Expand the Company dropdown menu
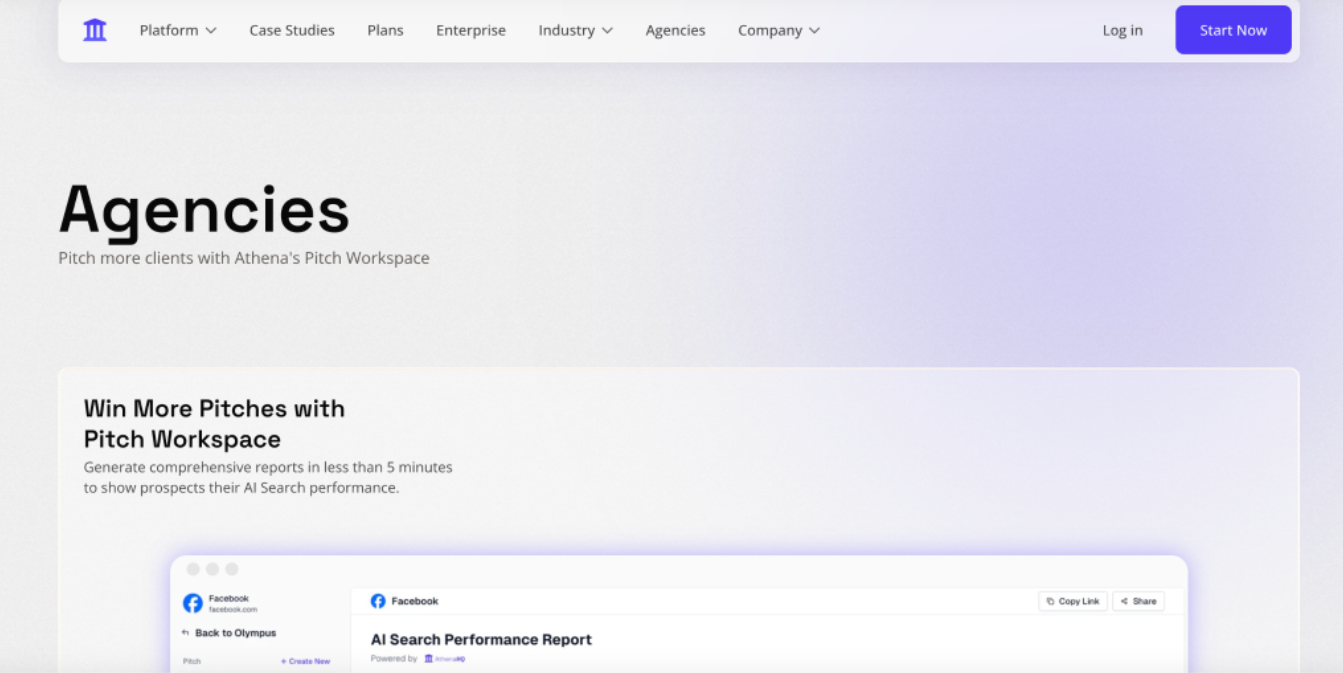 coord(779,30)
